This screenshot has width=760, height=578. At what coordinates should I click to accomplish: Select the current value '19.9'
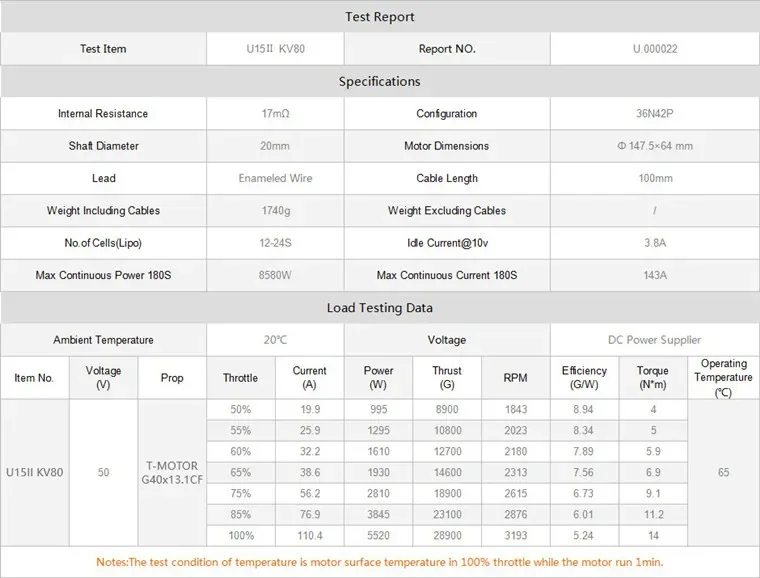click(x=310, y=409)
